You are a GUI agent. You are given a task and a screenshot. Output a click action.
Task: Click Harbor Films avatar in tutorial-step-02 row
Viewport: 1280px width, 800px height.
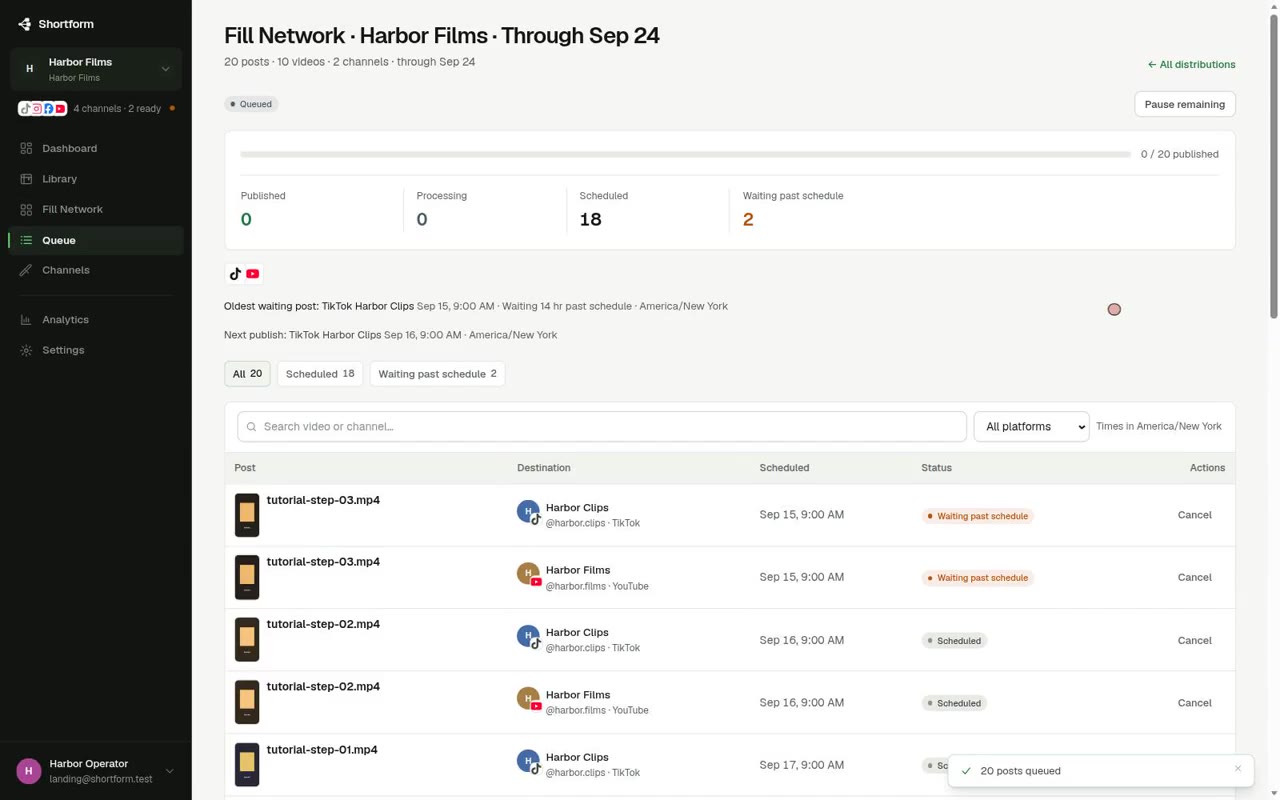click(x=528, y=699)
